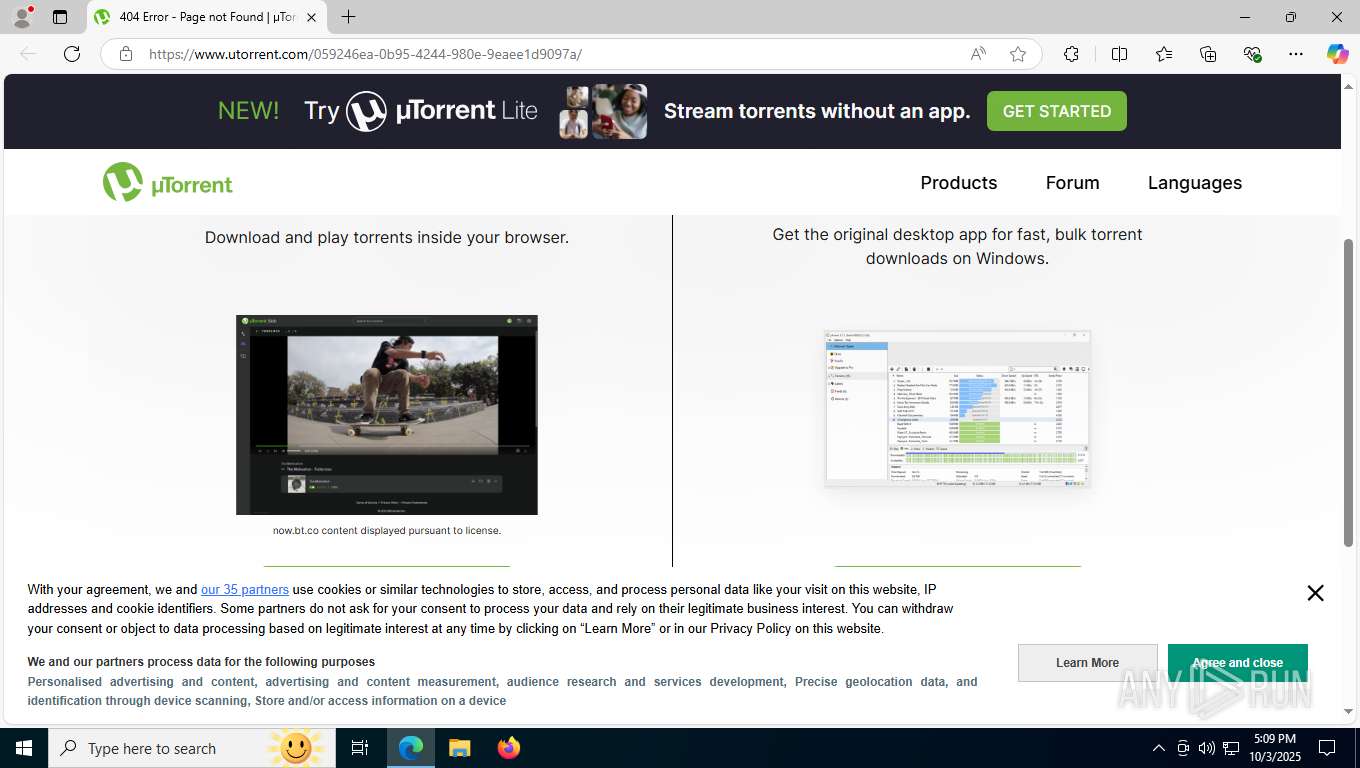Open the Copilot sidebar
The width and height of the screenshot is (1360, 768).
1337,54
